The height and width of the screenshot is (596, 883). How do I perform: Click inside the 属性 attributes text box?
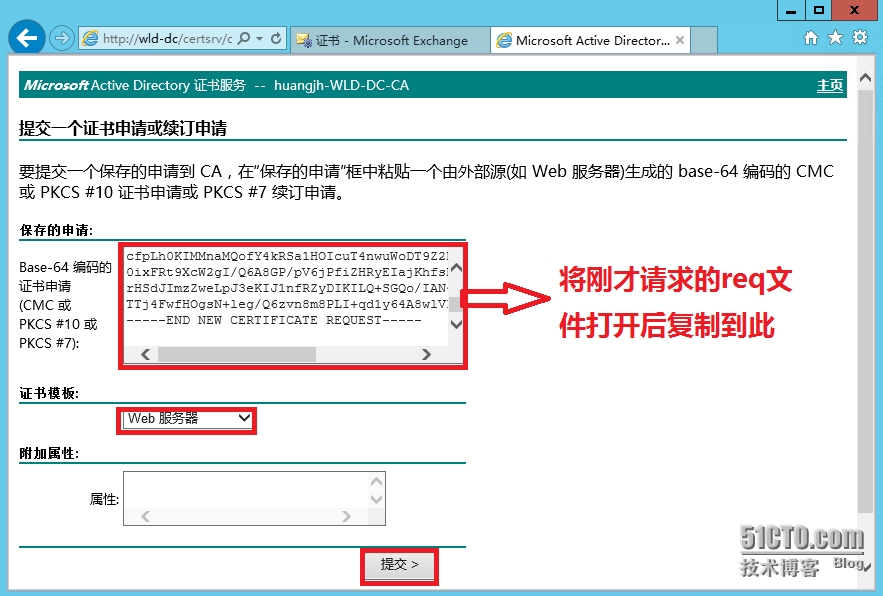[x=246, y=490]
